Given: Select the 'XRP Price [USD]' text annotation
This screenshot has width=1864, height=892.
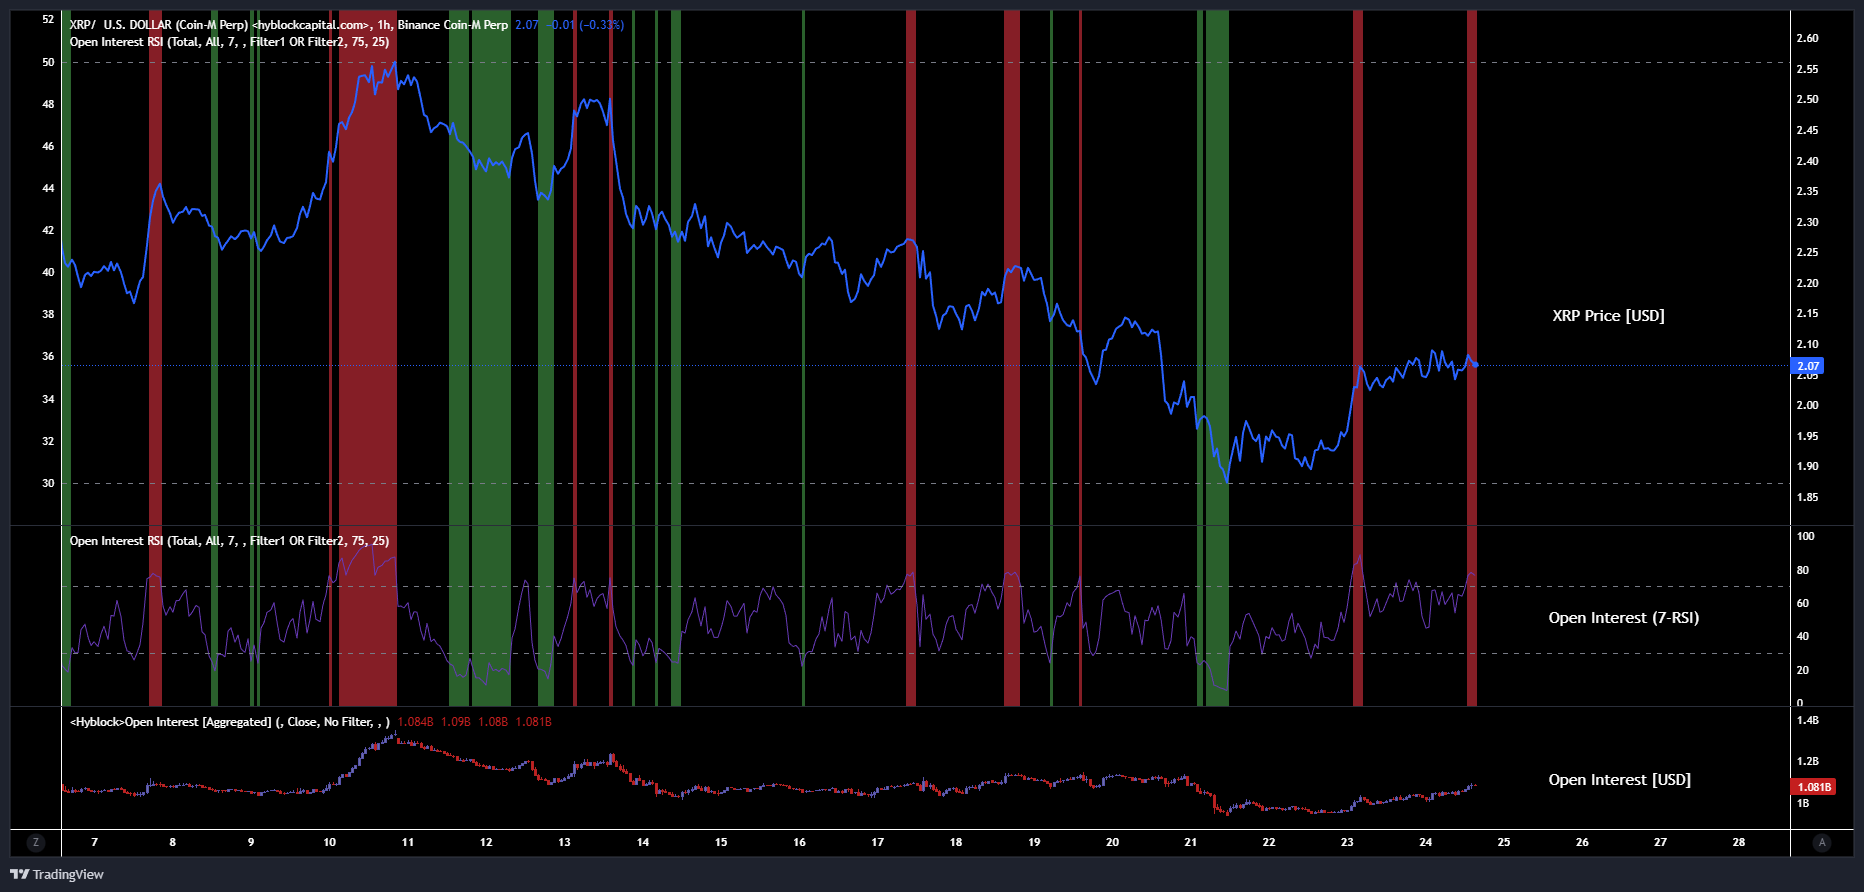Looking at the screenshot, I should [1608, 316].
